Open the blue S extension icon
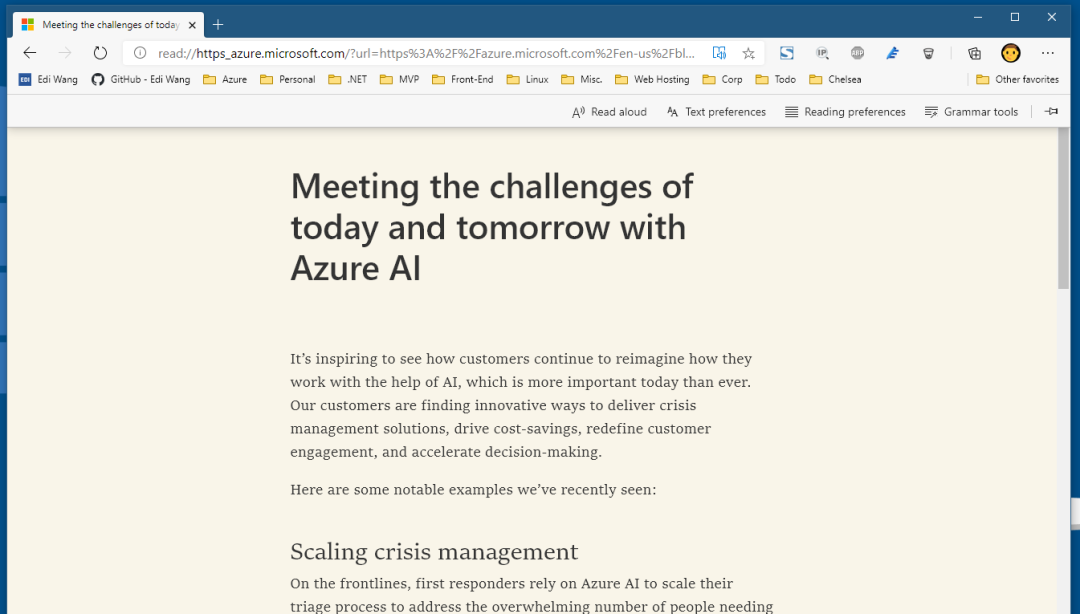 [787, 53]
